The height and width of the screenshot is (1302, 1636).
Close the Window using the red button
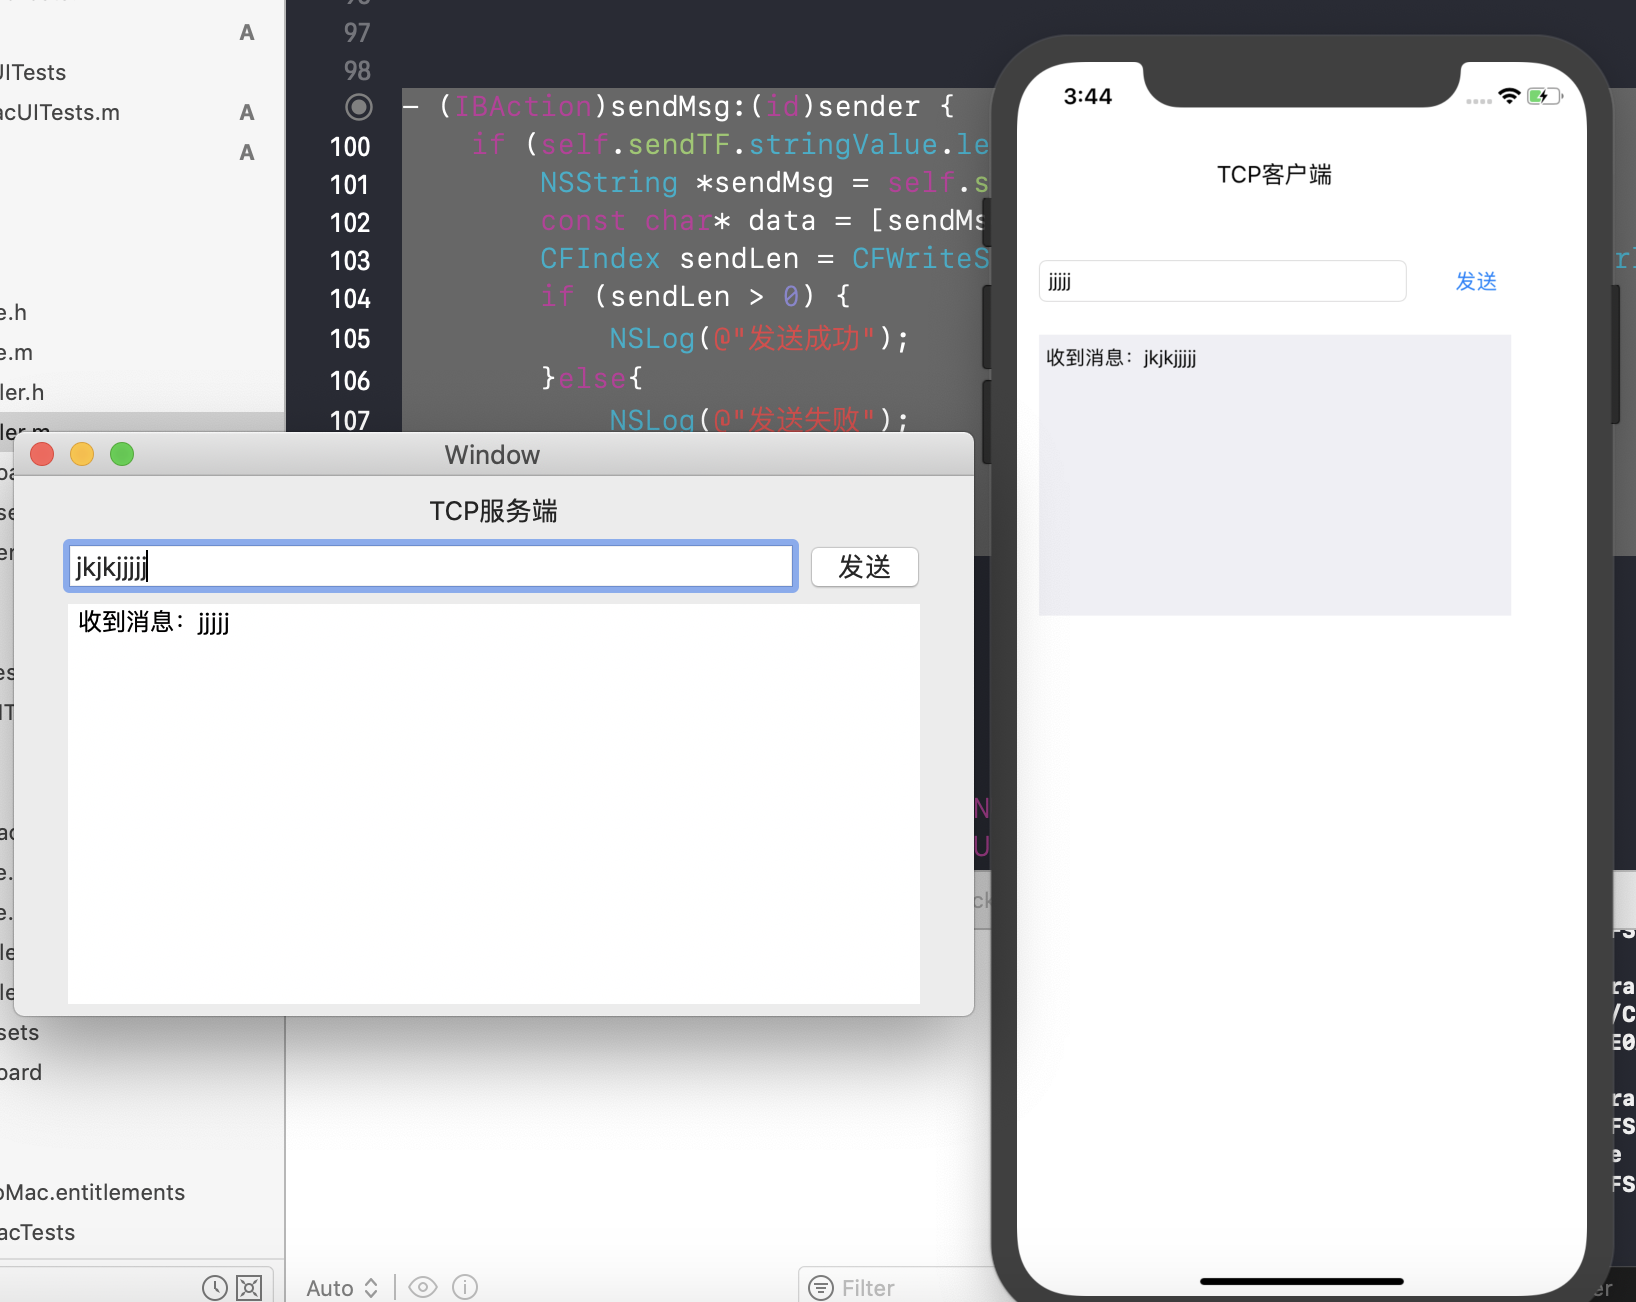42,454
